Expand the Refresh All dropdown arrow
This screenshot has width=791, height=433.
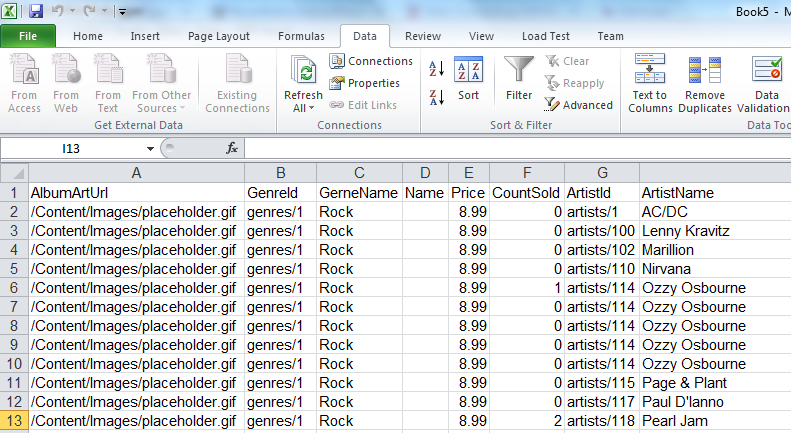pyautogui.click(x=312, y=108)
